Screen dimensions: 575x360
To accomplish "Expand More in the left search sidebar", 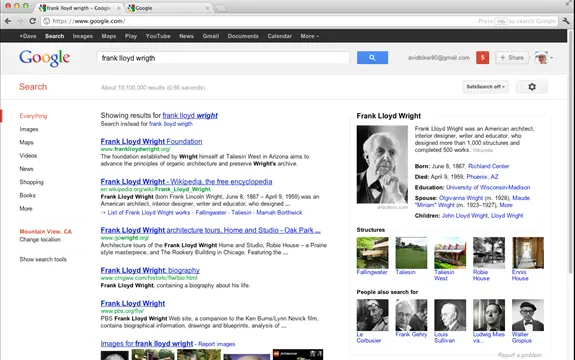I will 26,209.
